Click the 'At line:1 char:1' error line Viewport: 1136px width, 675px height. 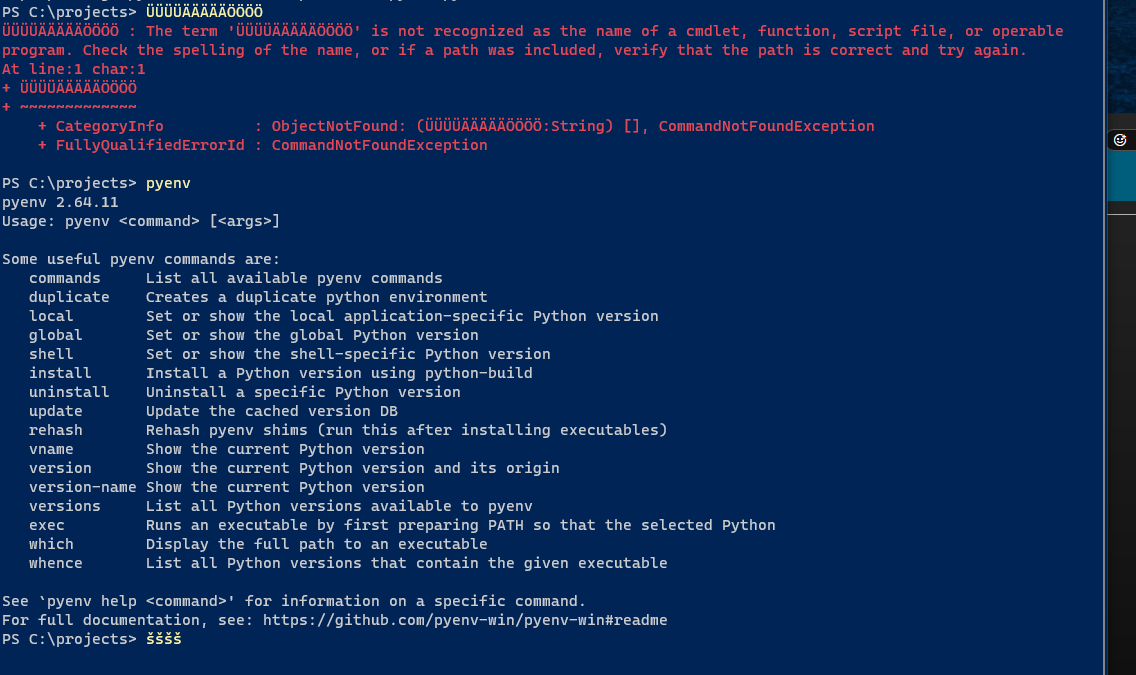[74, 69]
